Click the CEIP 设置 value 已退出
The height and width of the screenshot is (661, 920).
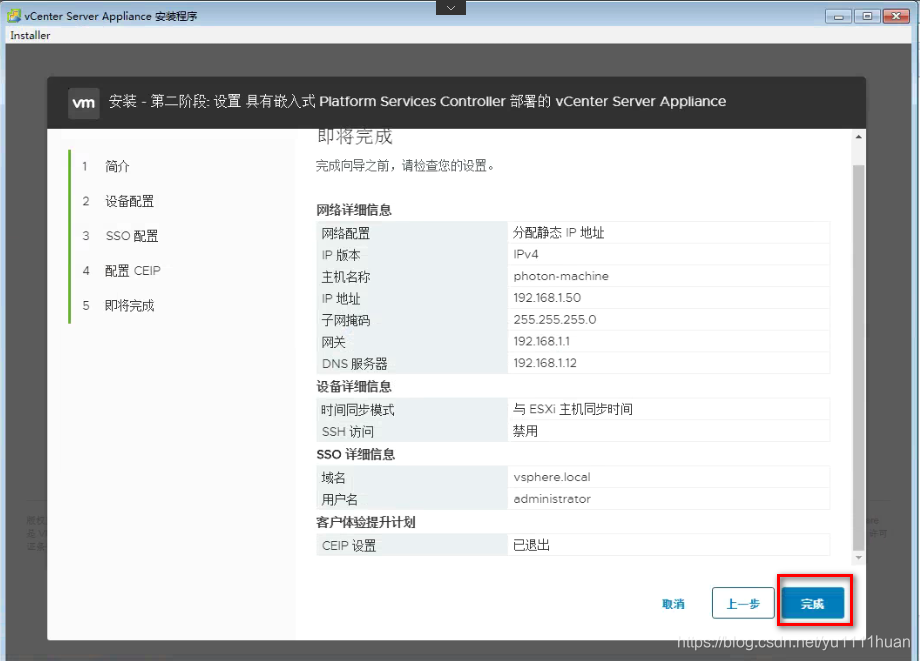click(531, 545)
